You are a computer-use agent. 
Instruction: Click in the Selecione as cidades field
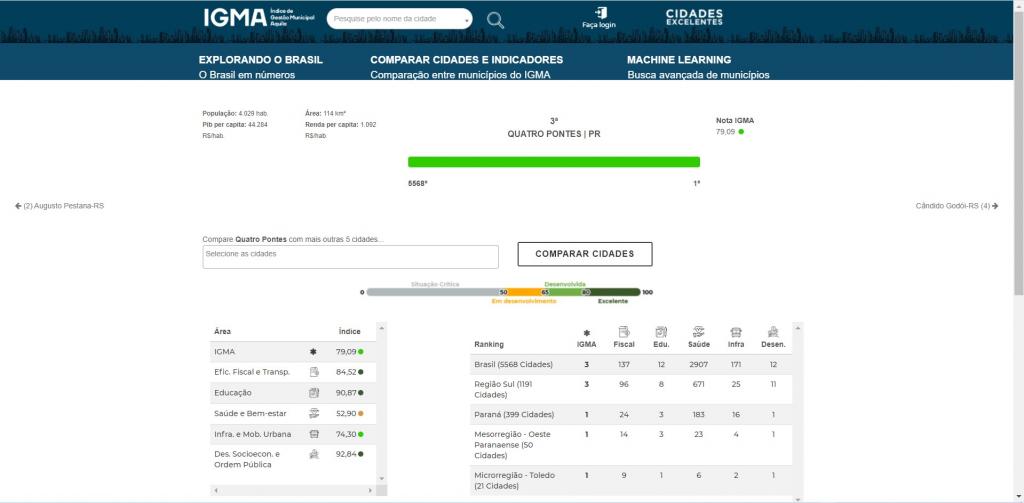click(350, 257)
